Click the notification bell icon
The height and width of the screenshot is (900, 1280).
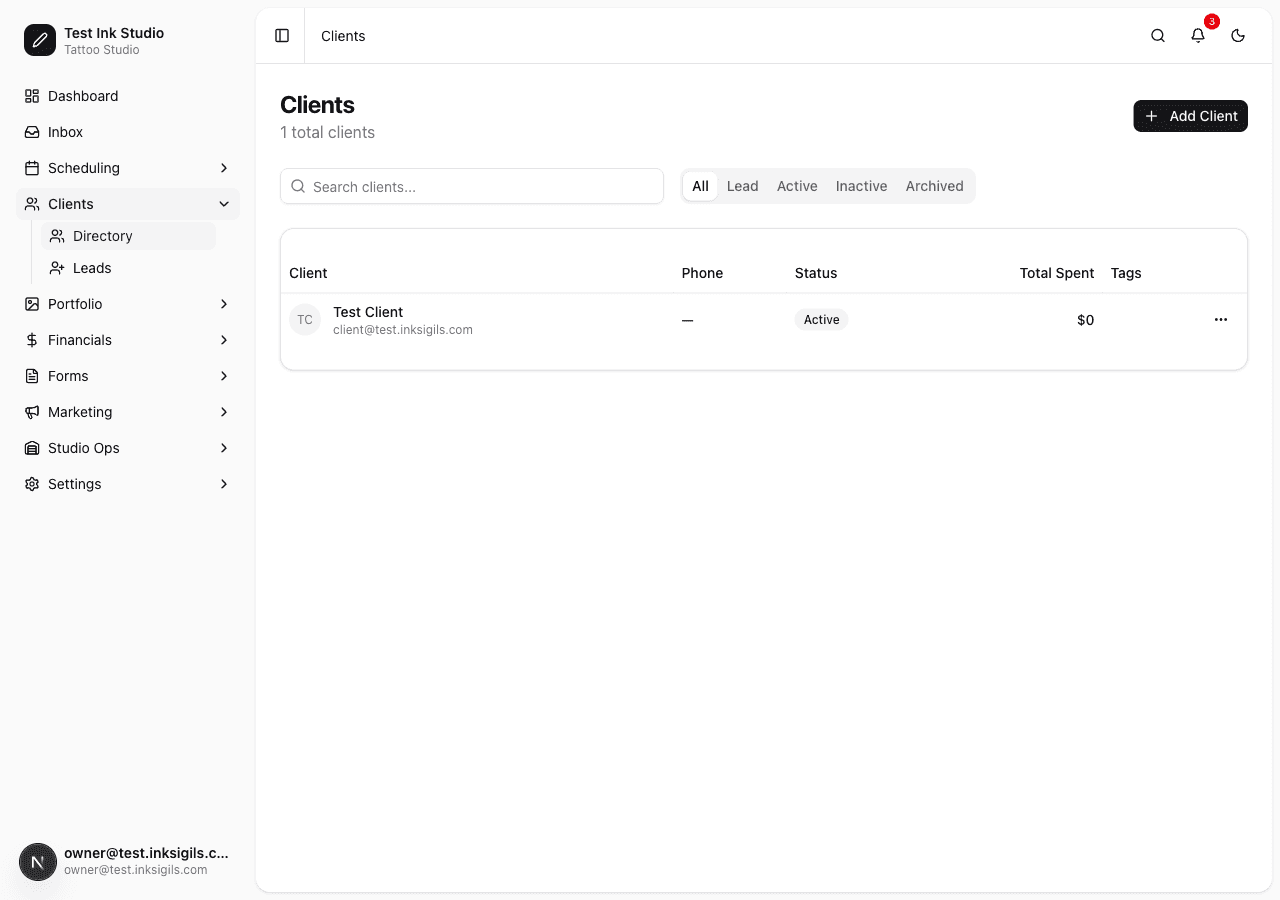[1197, 35]
